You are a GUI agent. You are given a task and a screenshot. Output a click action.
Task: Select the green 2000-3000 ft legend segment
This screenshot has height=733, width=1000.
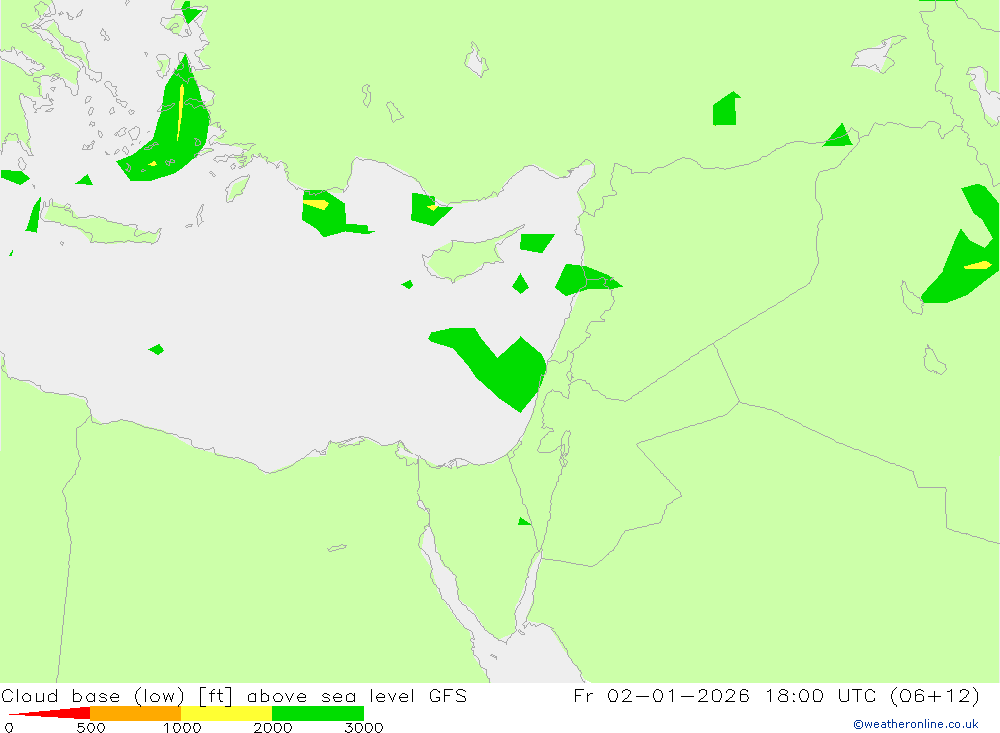tap(318, 713)
